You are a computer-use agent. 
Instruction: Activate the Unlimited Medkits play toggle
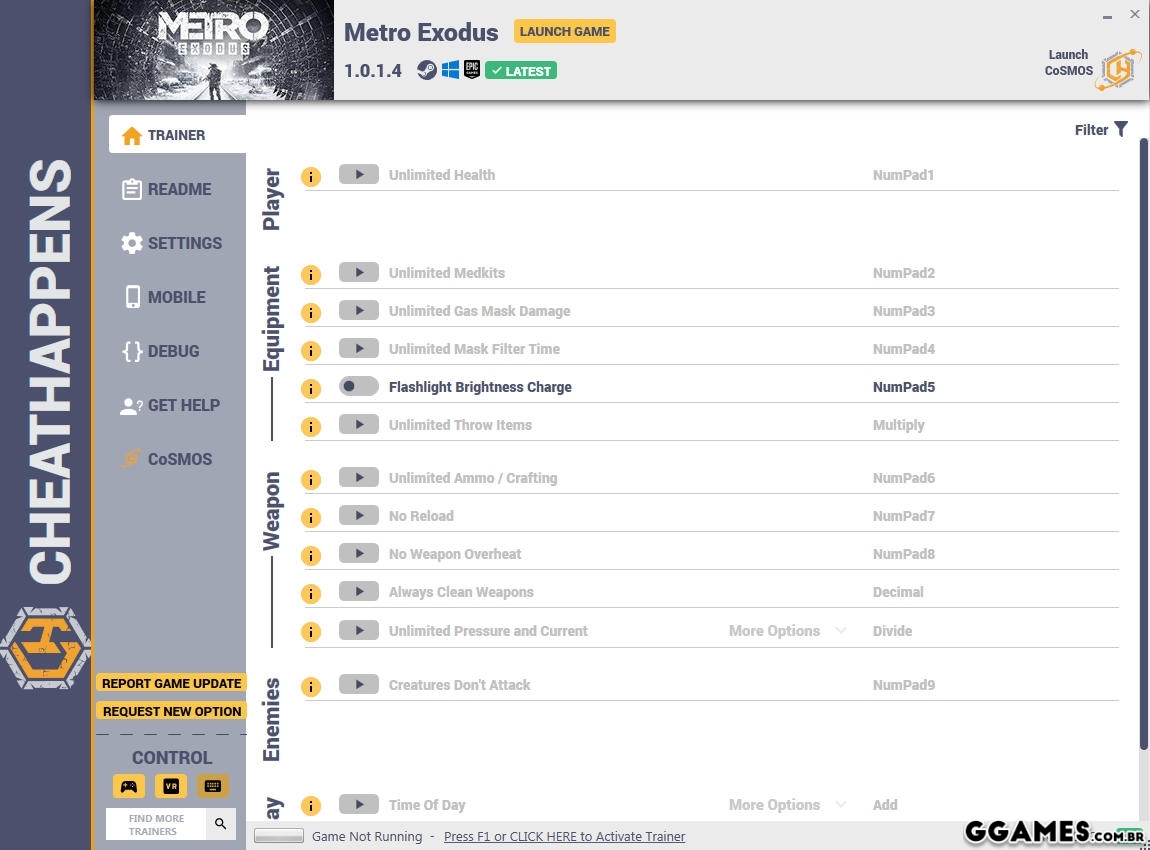[x=358, y=273]
